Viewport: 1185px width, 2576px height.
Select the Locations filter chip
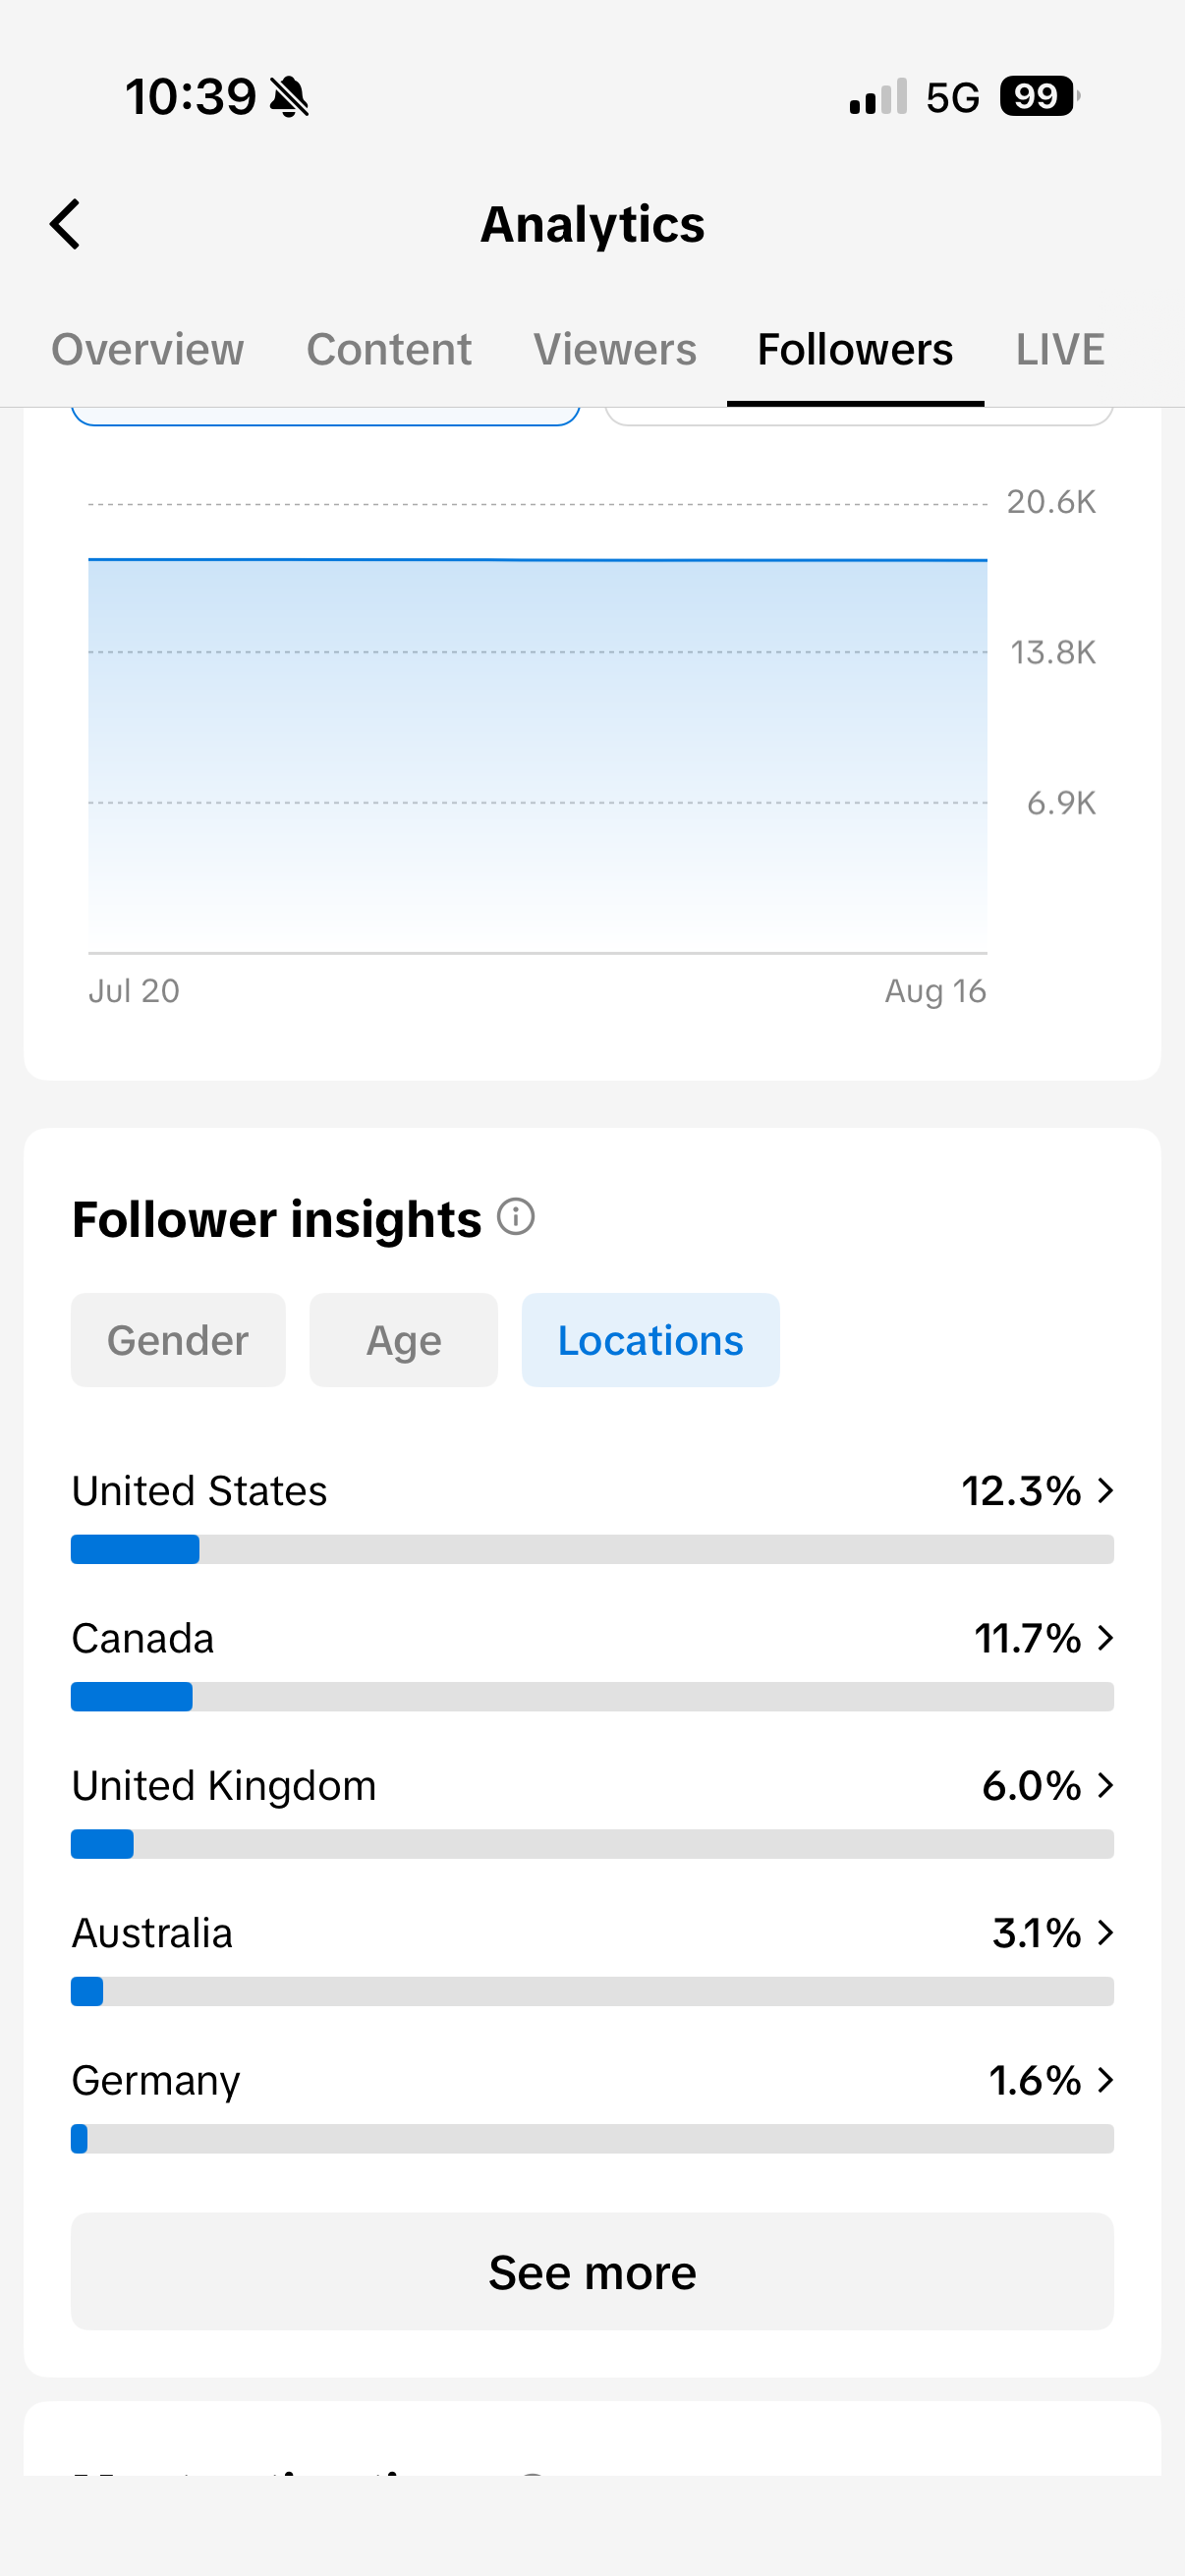pos(650,1340)
